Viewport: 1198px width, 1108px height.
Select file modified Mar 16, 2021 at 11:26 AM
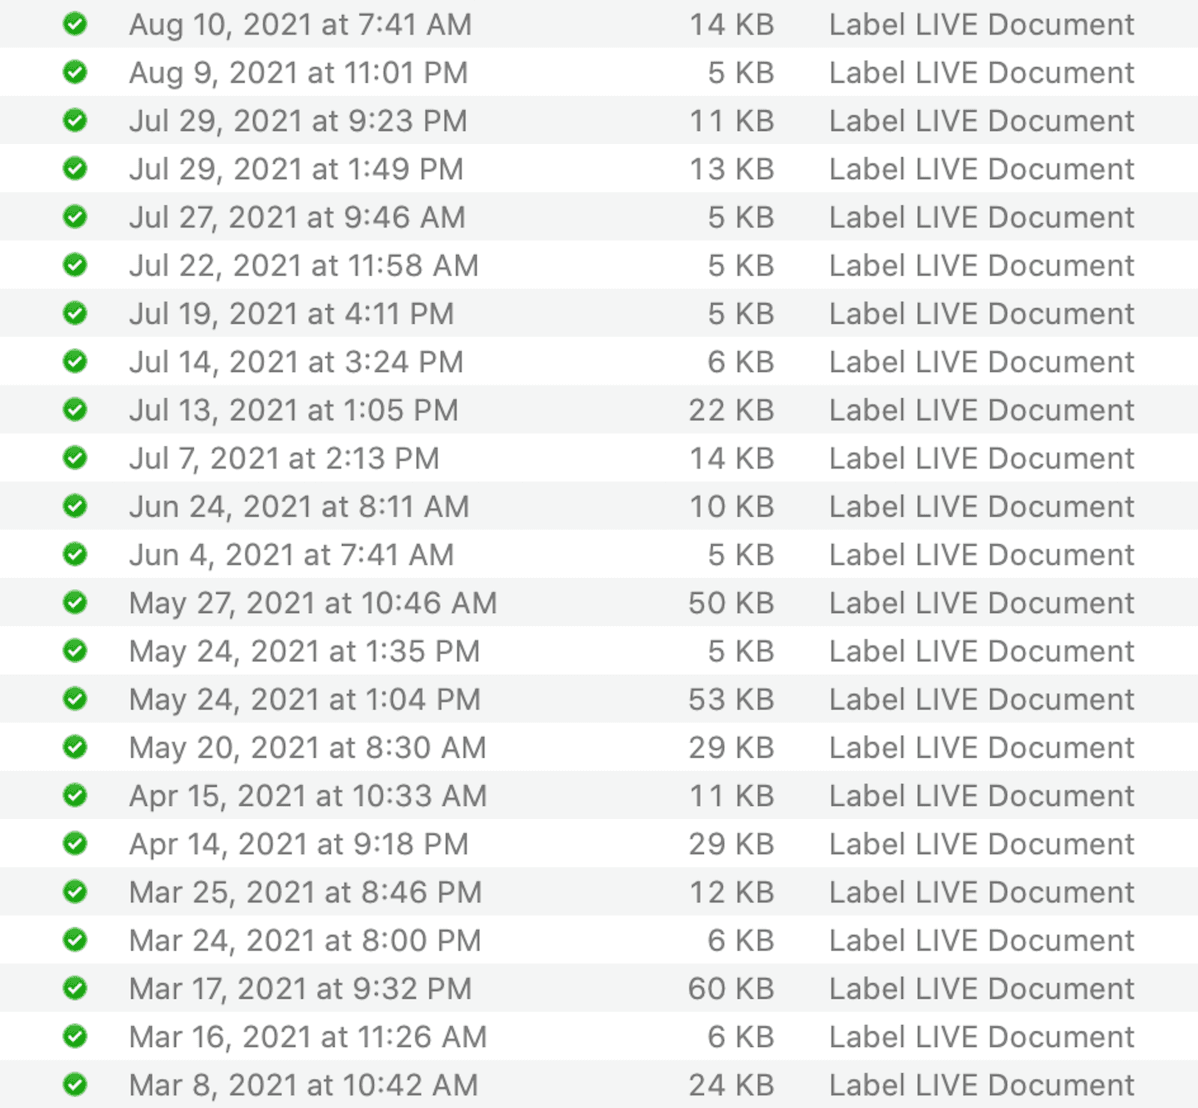307,1037
